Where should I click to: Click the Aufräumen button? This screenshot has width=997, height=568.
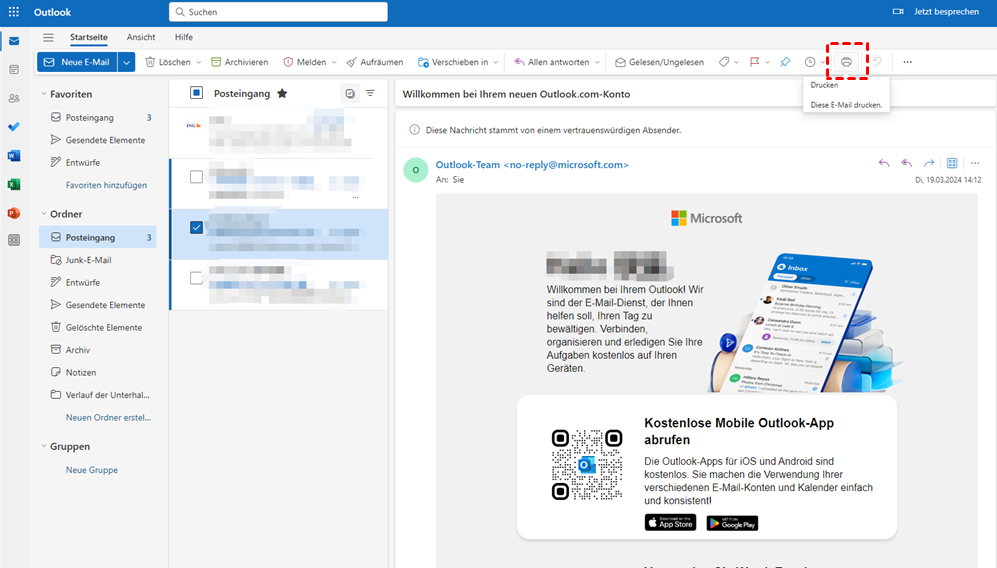click(375, 62)
